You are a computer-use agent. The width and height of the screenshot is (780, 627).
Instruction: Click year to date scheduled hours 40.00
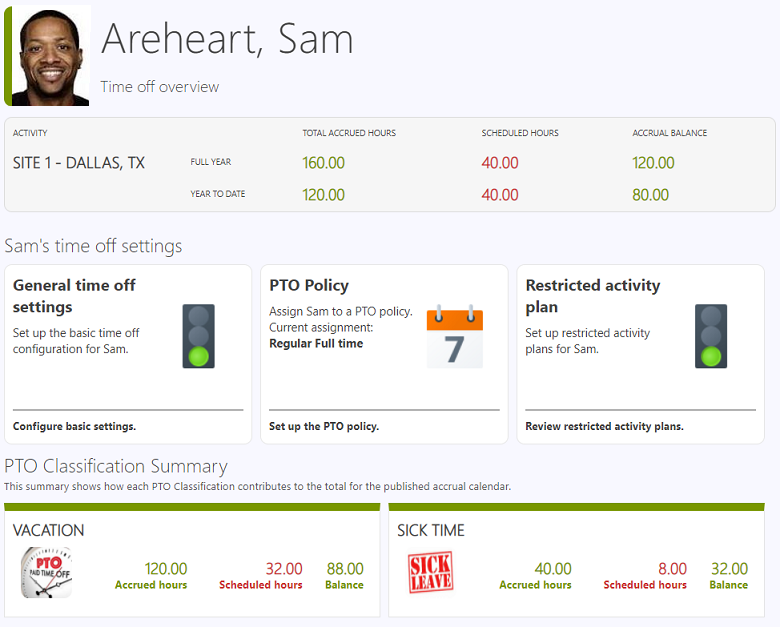coord(500,195)
